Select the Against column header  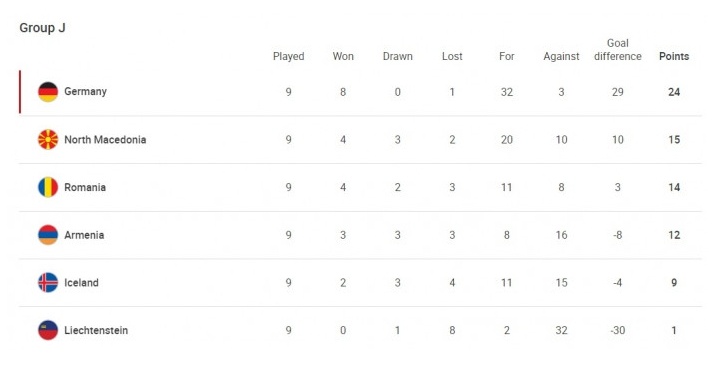(x=561, y=57)
